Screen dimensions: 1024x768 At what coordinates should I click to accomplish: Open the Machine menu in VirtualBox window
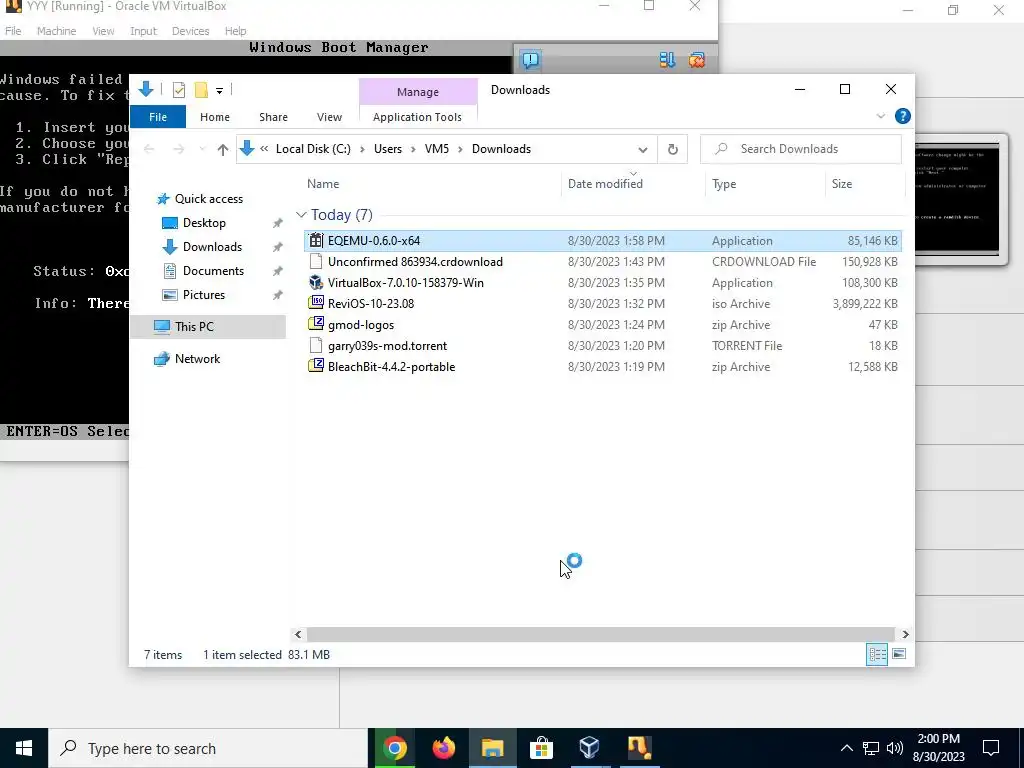pyautogui.click(x=56, y=31)
